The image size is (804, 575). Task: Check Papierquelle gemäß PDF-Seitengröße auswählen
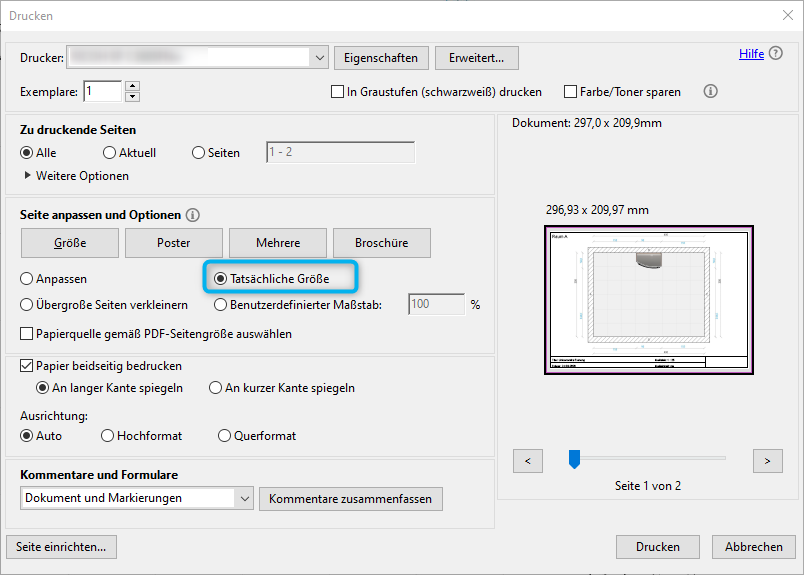point(26,334)
